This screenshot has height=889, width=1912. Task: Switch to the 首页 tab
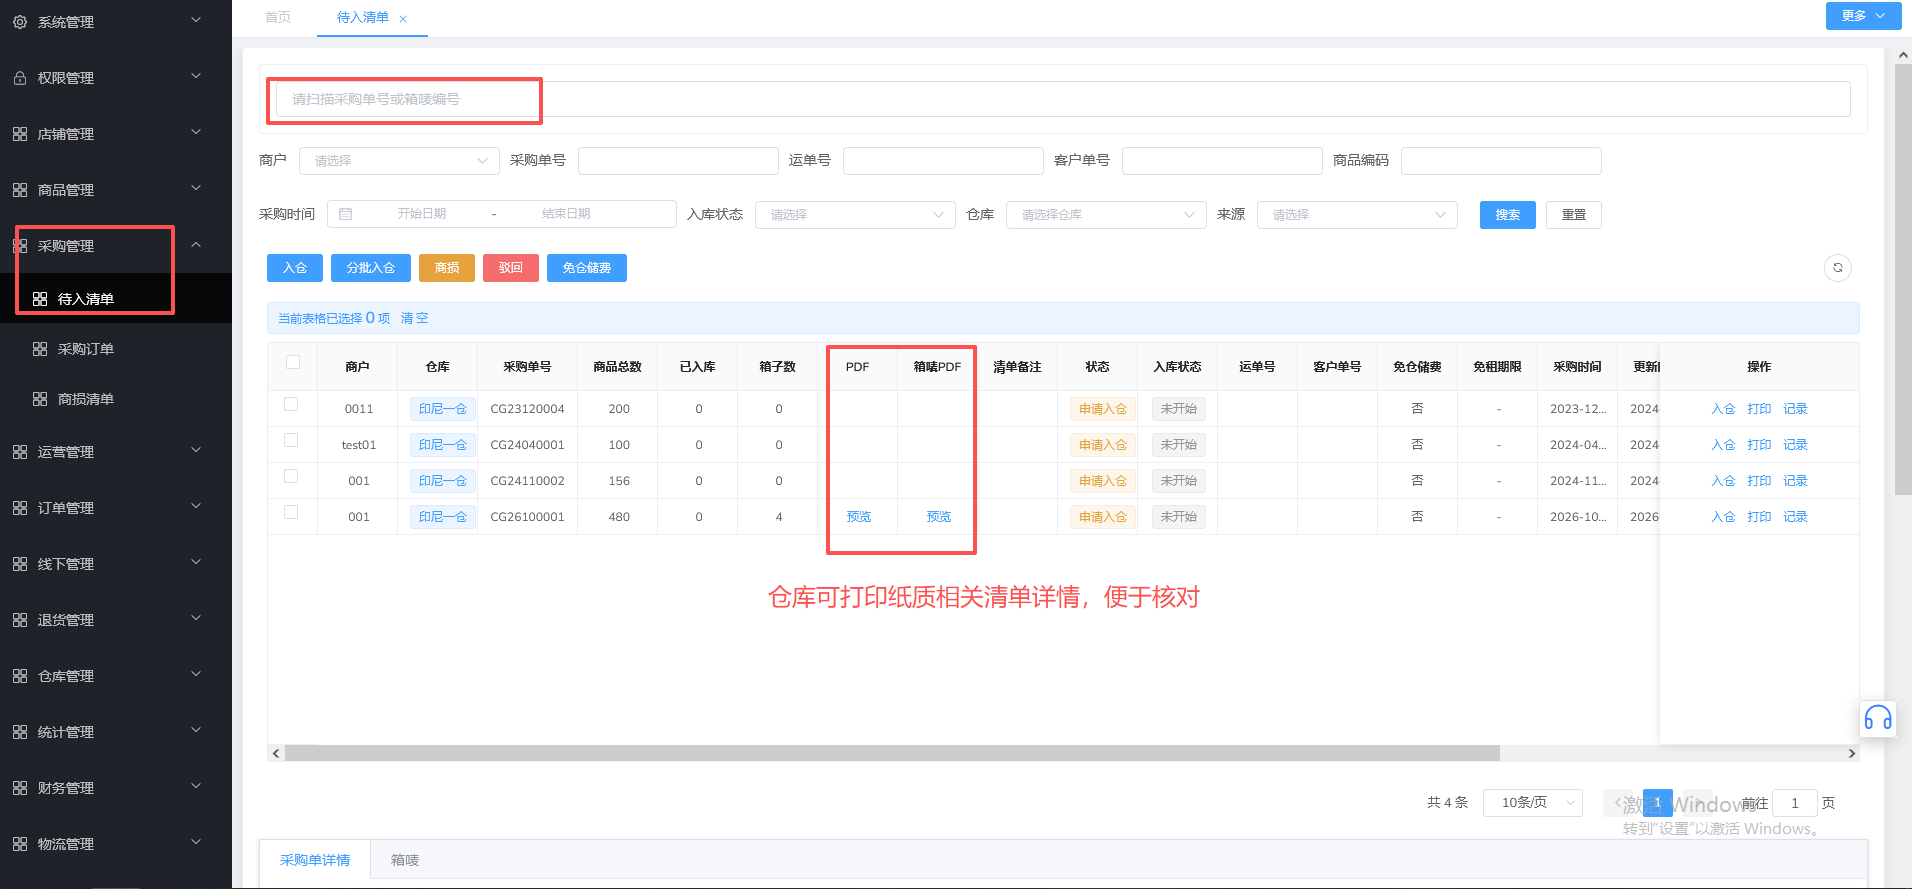pyautogui.click(x=278, y=17)
